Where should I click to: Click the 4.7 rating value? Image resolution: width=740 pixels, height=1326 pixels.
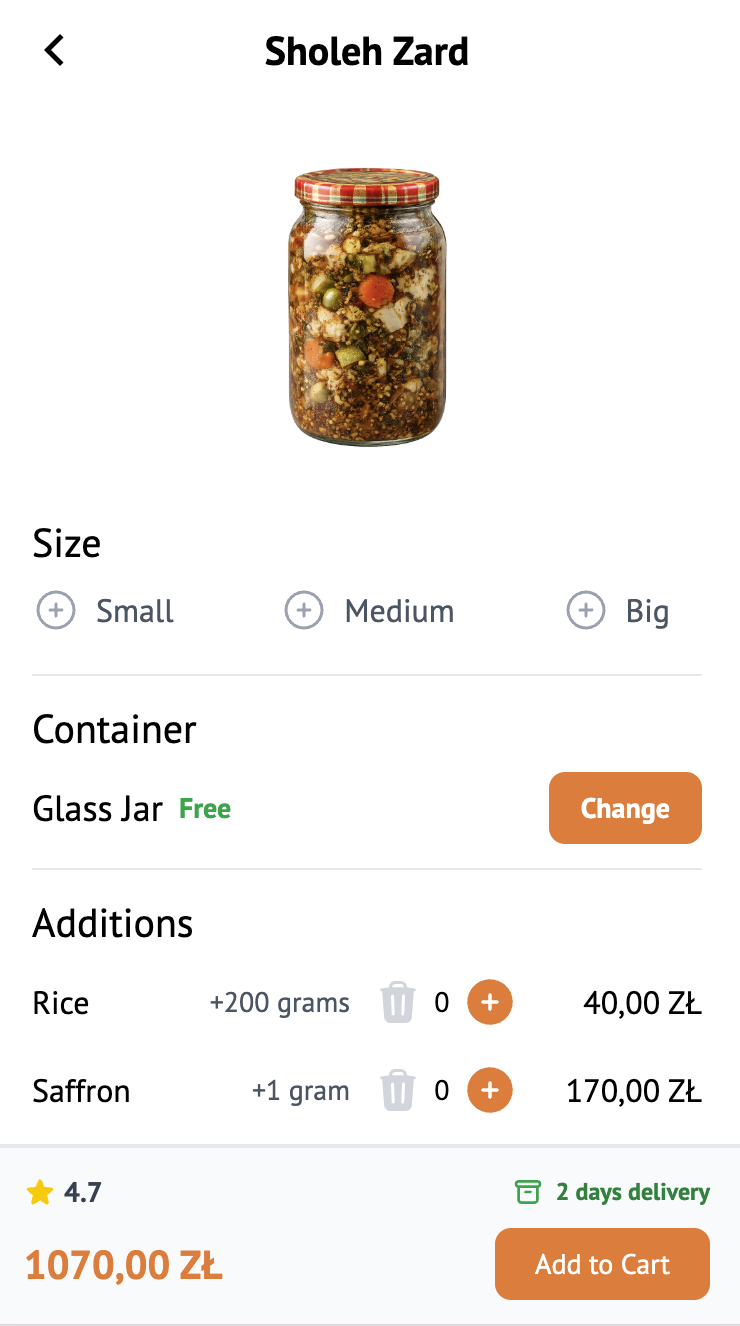(82, 1192)
